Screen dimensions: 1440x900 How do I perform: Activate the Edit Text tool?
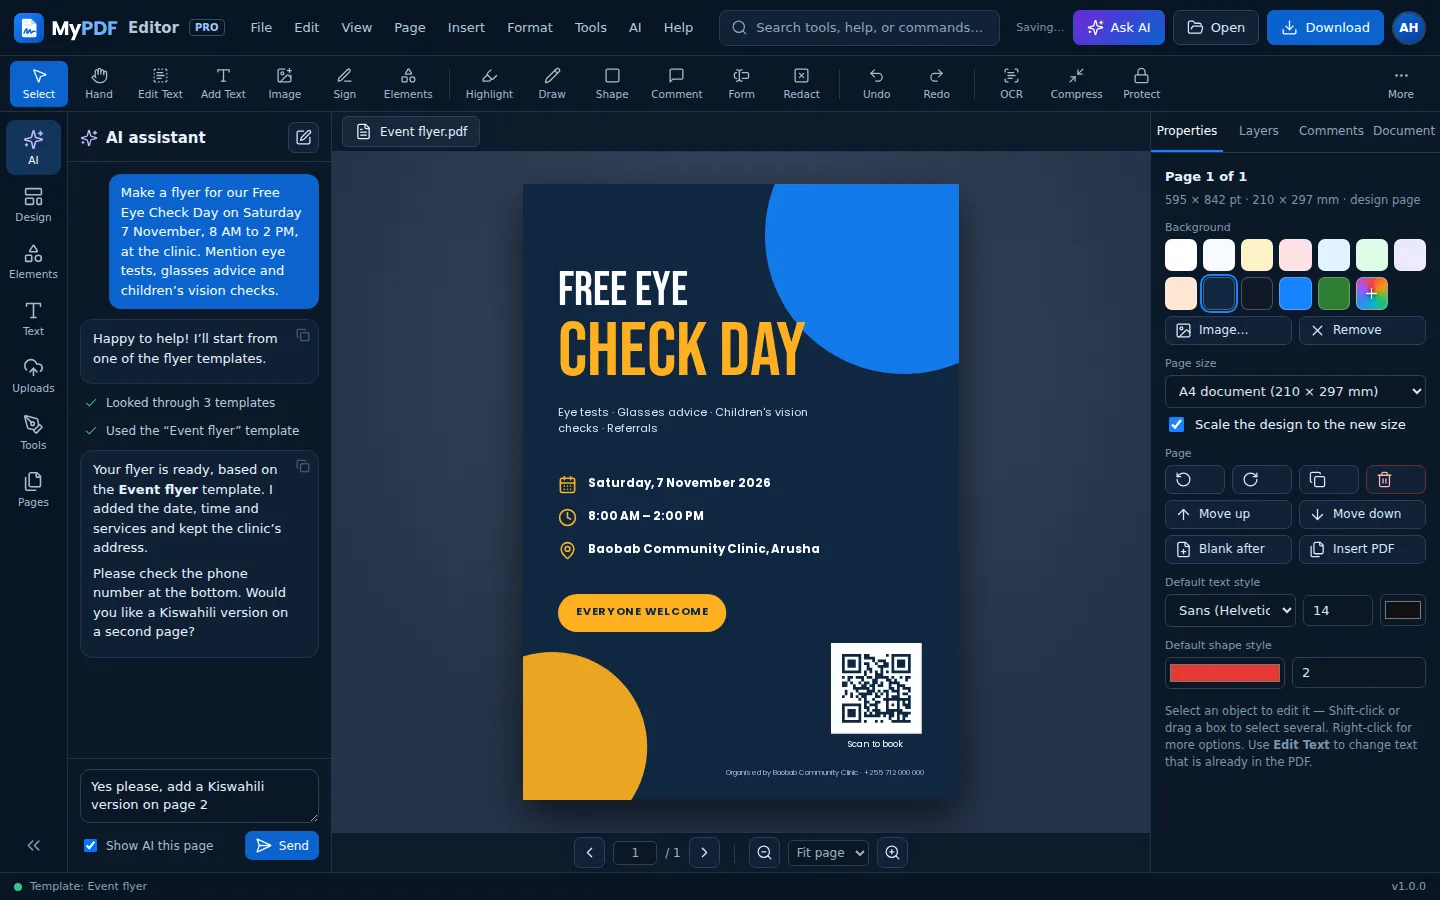[160, 83]
